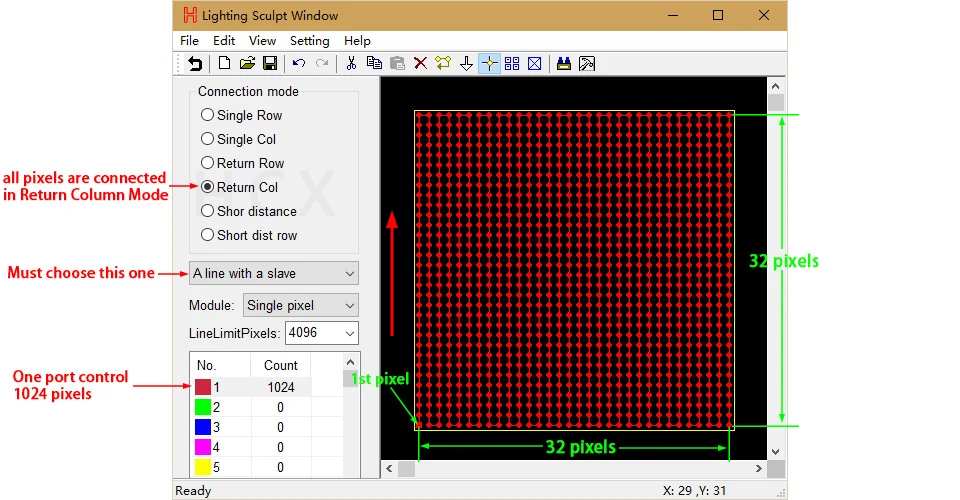Select Short dist row connection mode

click(x=249, y=235)
